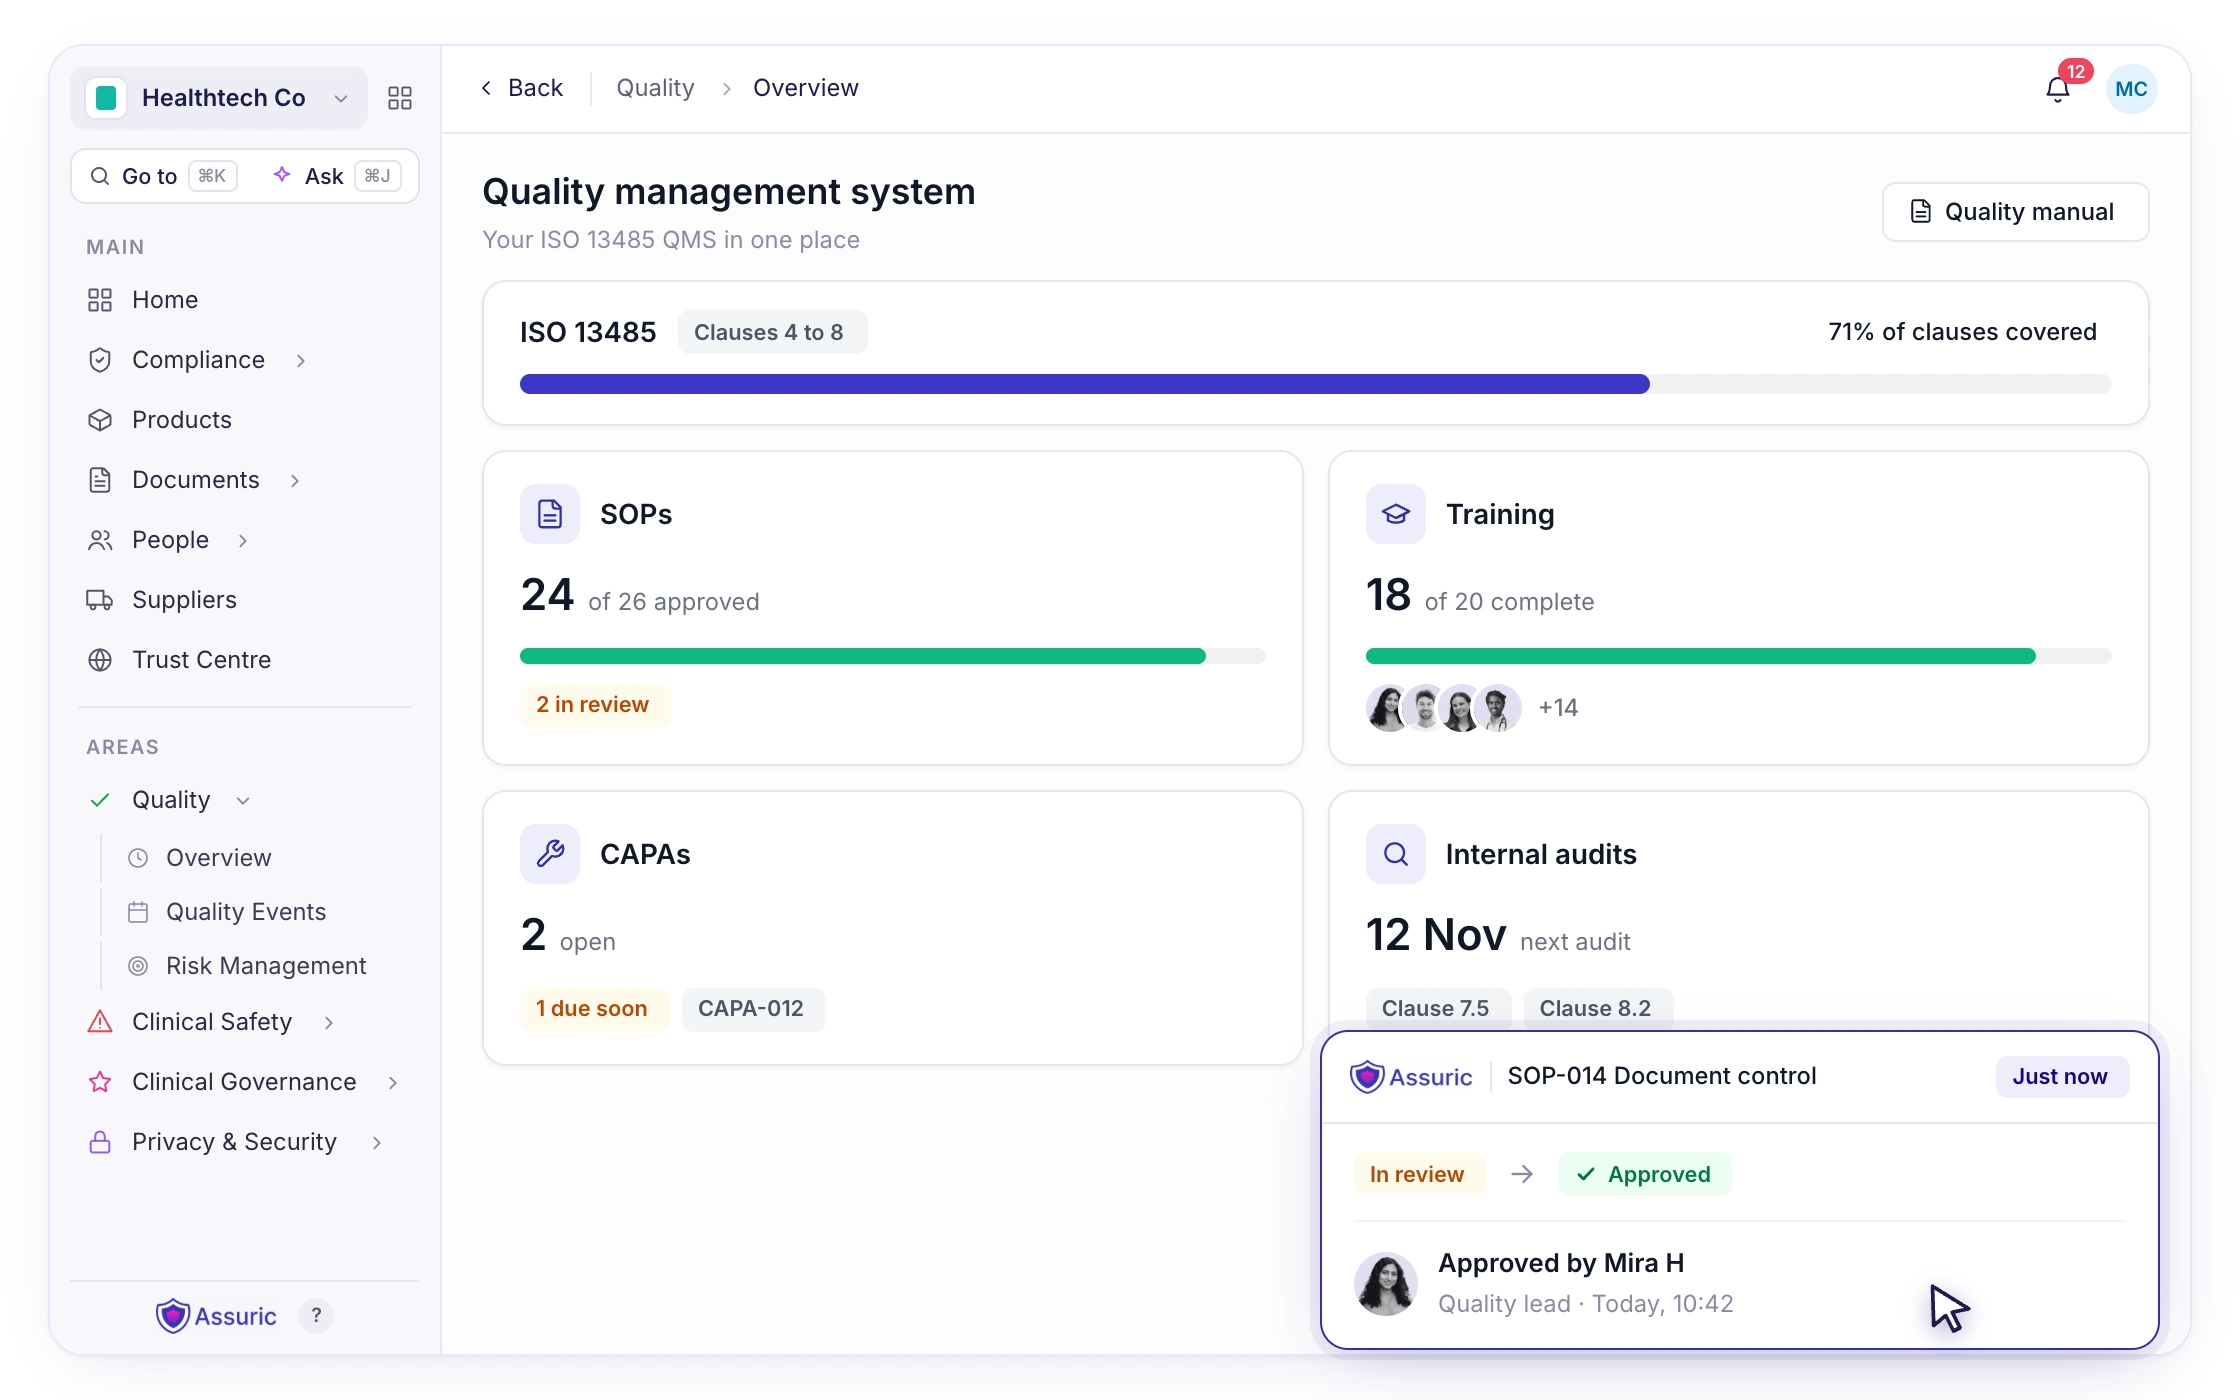Expand the Documents menu chevron

pyautogui.click(x=295, y=480)
